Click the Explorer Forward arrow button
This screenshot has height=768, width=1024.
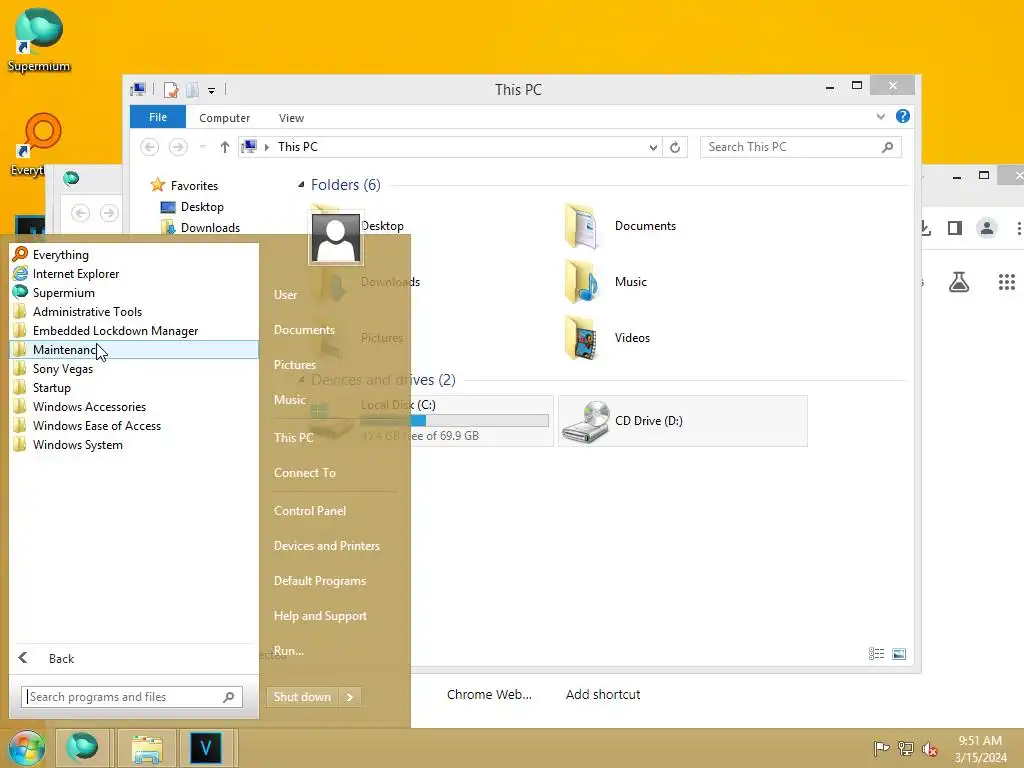178,147
